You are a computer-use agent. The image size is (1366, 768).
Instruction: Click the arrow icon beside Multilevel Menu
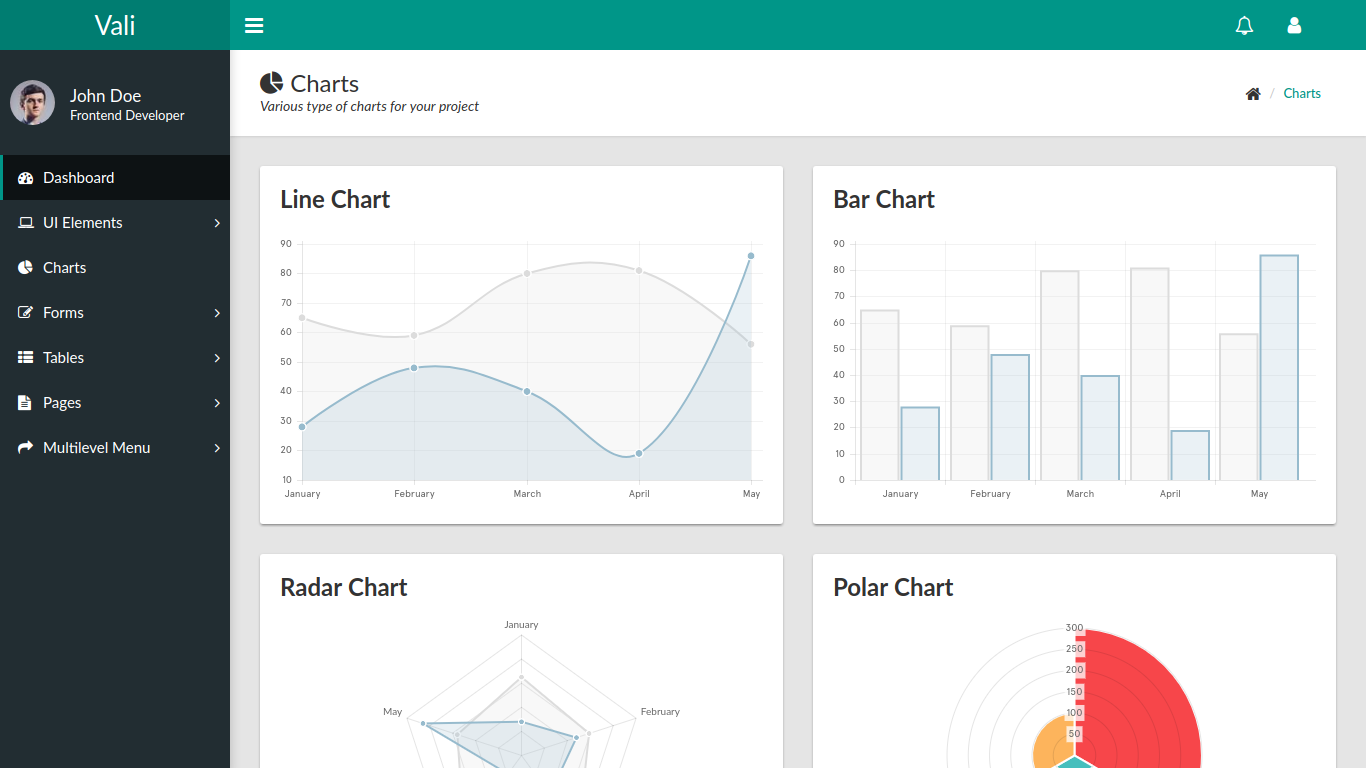[x=25, y=447]
